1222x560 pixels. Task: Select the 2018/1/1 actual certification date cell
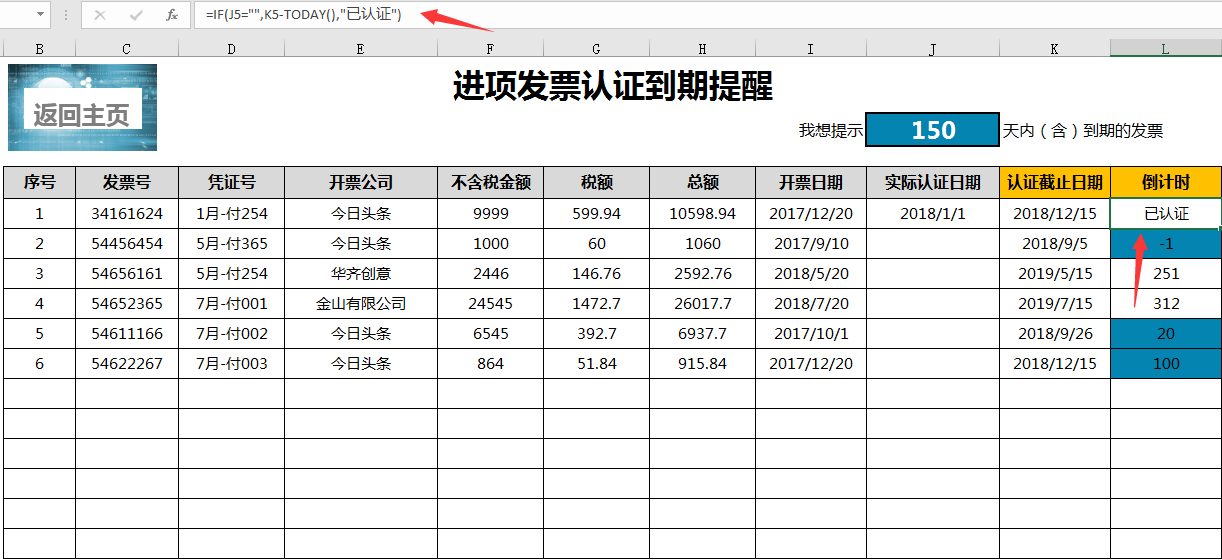coord(933,213)
